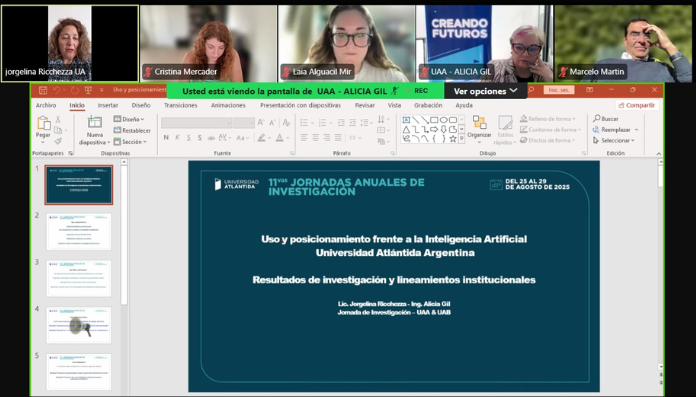Click the Organizar arrange icon
696x397 pixels.
click(479, 123)
